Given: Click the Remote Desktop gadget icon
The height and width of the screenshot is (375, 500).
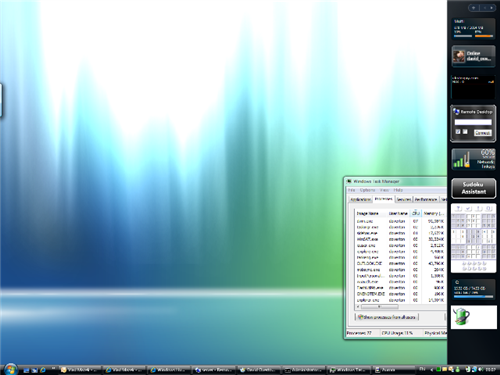Looking at the screenshot, I should [x=456, y=112].
